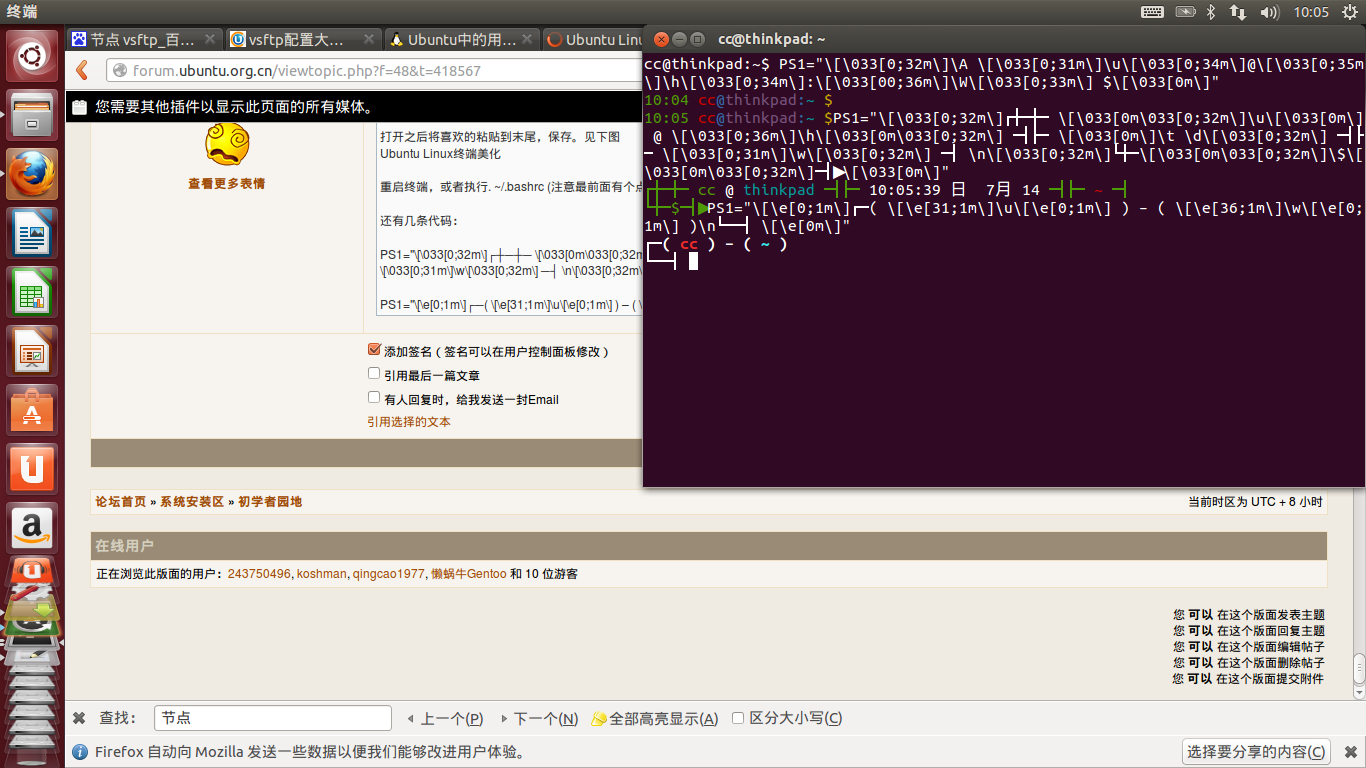Screen dimensions: 1366x768
Task: Open Ubuntu Software Center launcher icon
Action: [x=32, y=411]
